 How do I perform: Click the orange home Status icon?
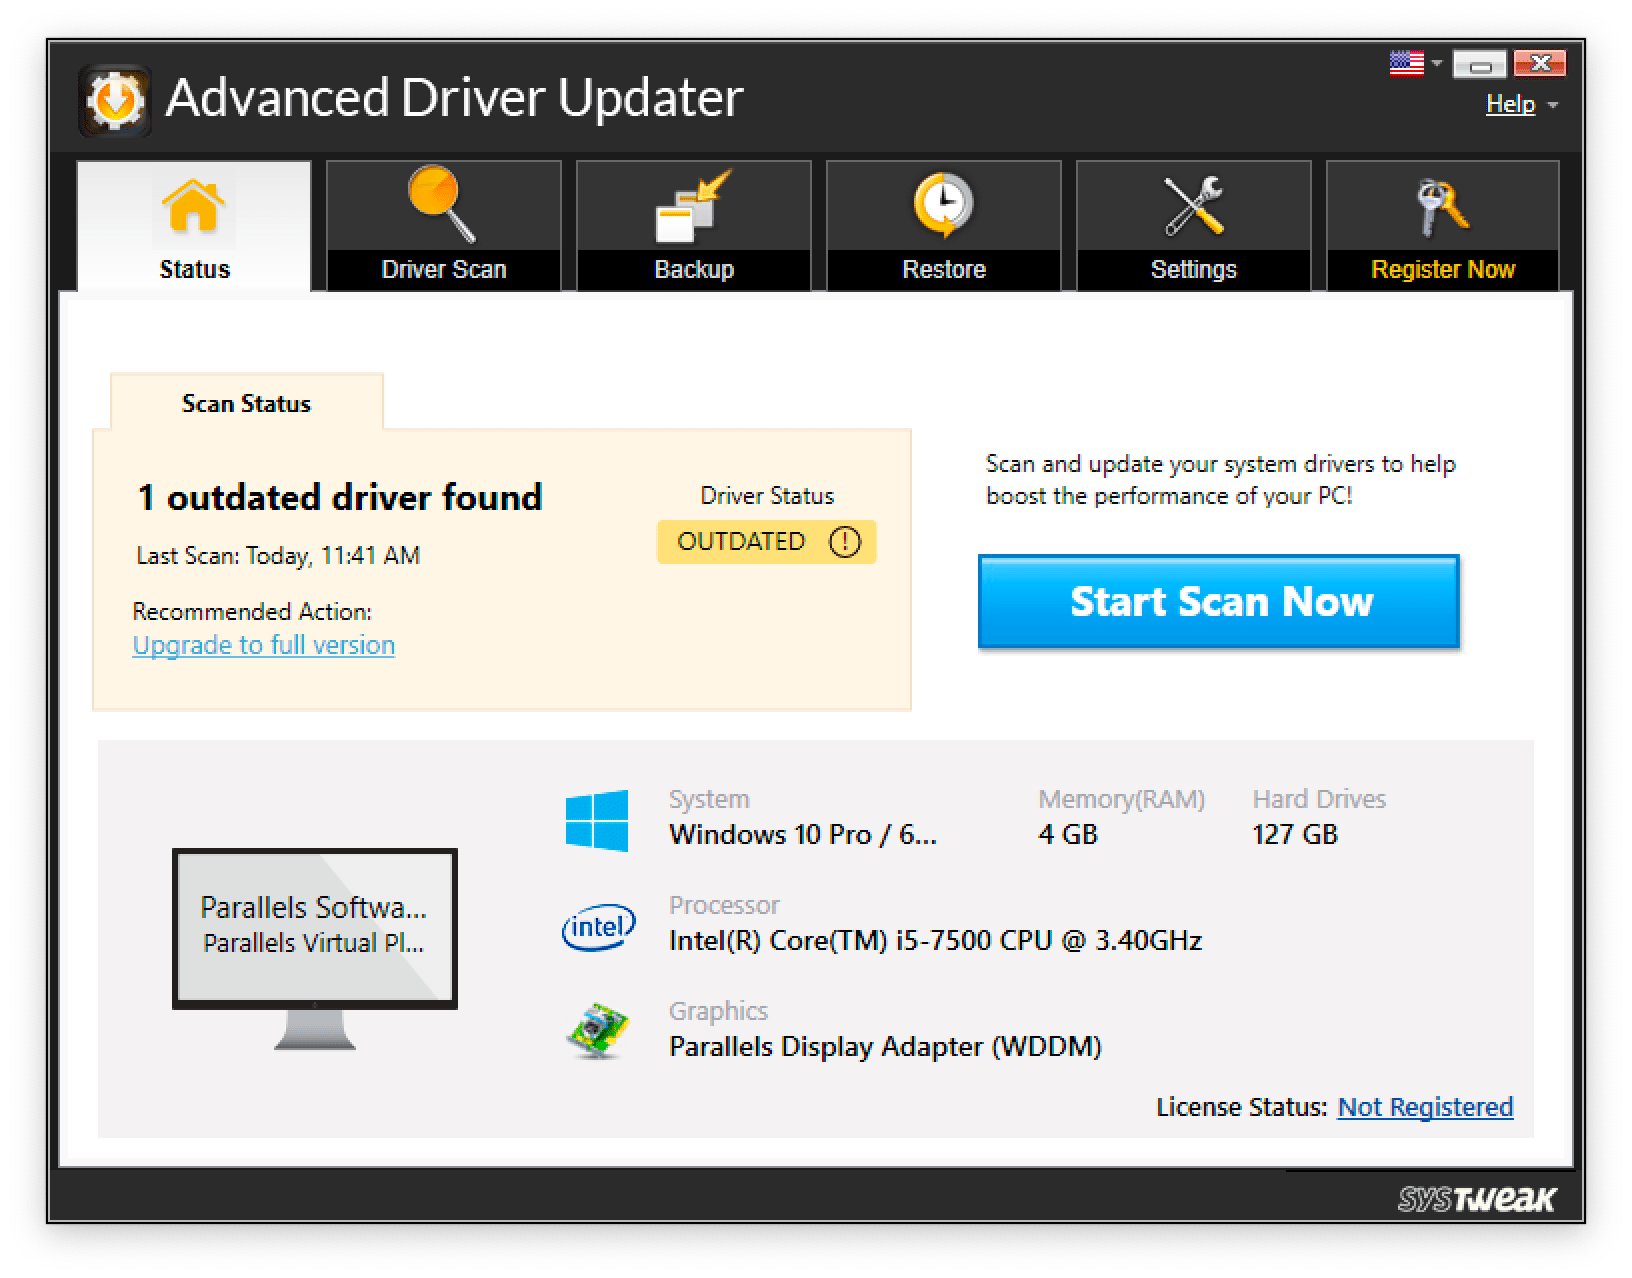coord(193,205)
